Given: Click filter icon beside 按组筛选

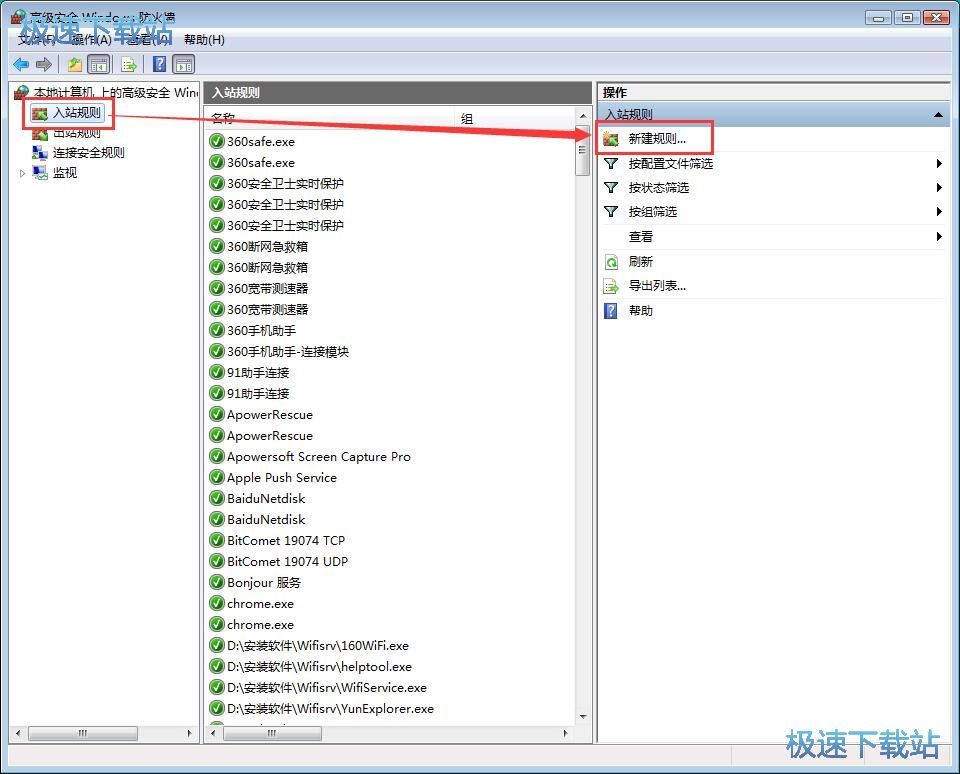Looking at the screenshot, I should 611,211.
